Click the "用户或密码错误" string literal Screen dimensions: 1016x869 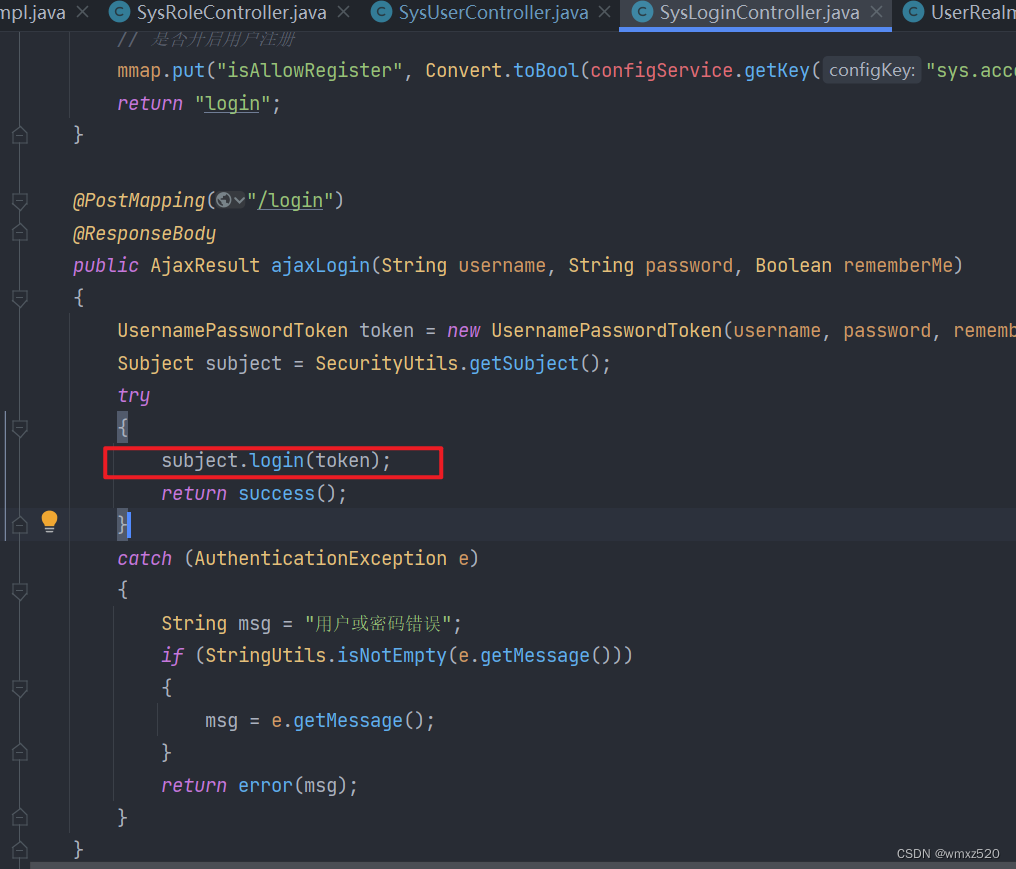pyautogui.click(x=378, y=623)
